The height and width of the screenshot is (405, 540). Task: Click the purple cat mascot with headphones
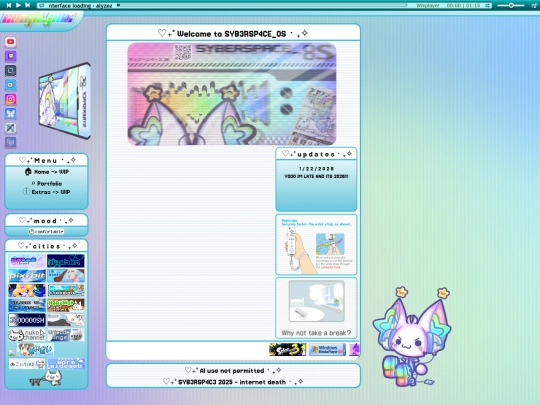point(412,337)
